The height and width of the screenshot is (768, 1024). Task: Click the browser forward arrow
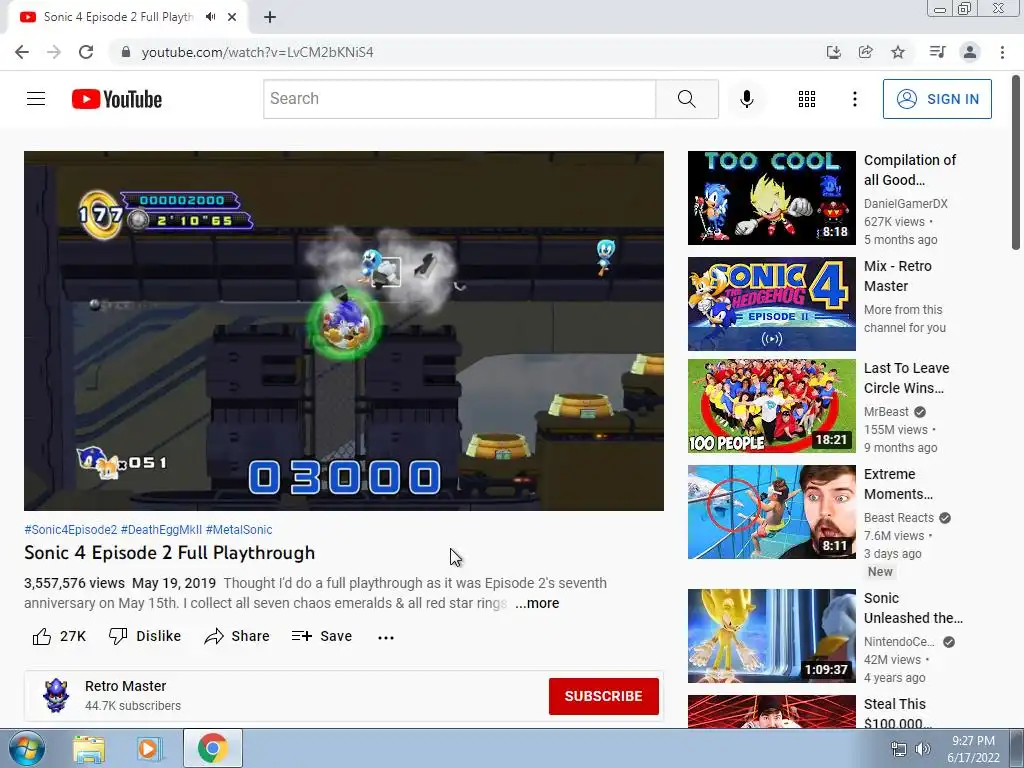click(x=54, y=52)
